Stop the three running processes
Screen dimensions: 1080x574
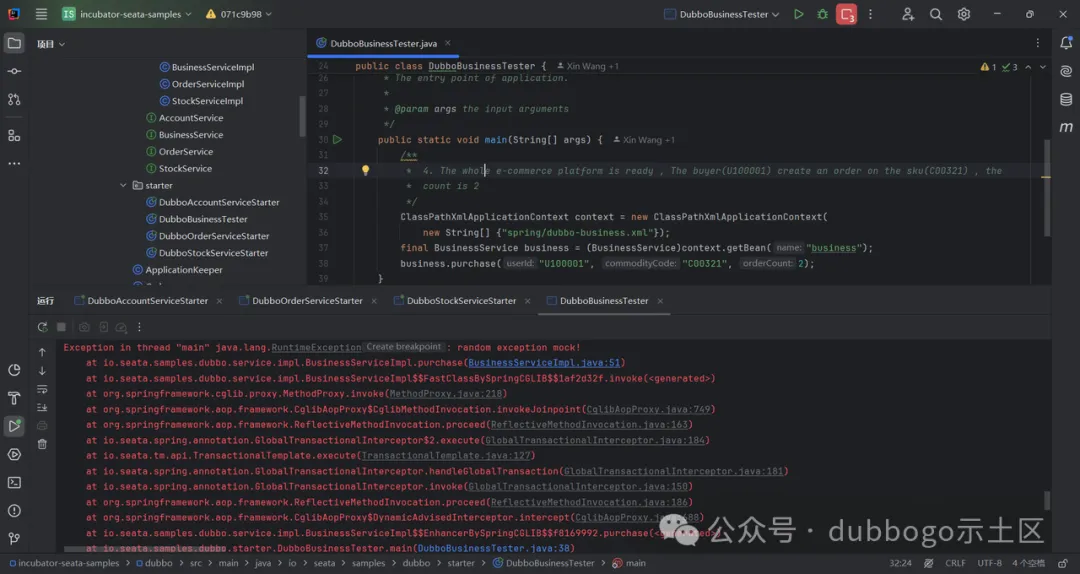pos(847,15)
